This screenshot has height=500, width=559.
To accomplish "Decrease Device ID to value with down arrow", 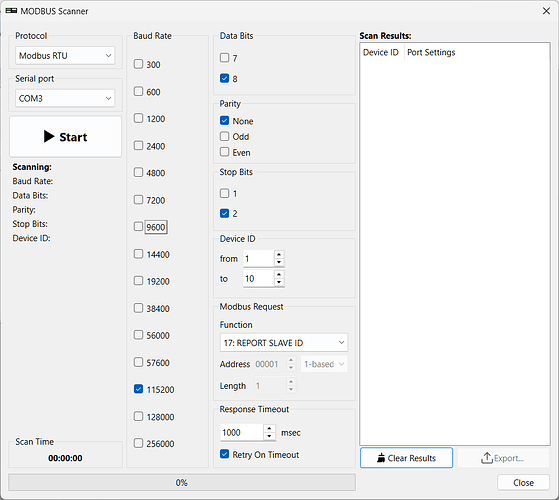I will click(x=279, y=283).
